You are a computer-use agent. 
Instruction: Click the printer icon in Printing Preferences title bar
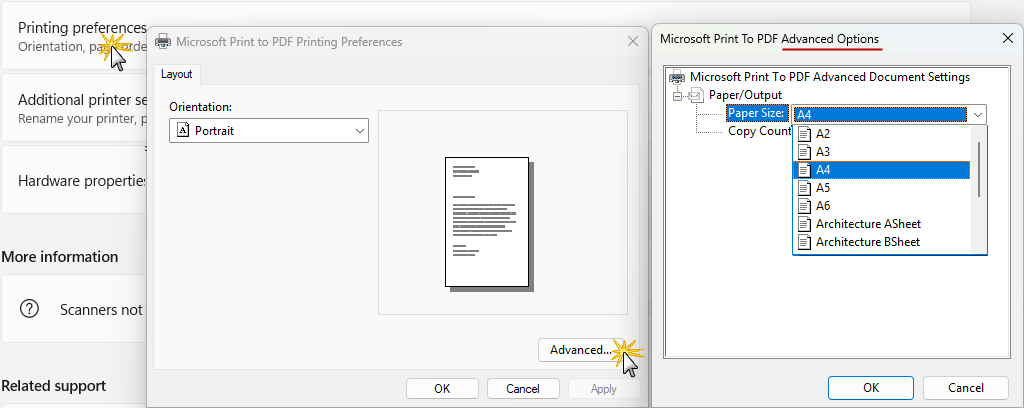coord(163,42)
